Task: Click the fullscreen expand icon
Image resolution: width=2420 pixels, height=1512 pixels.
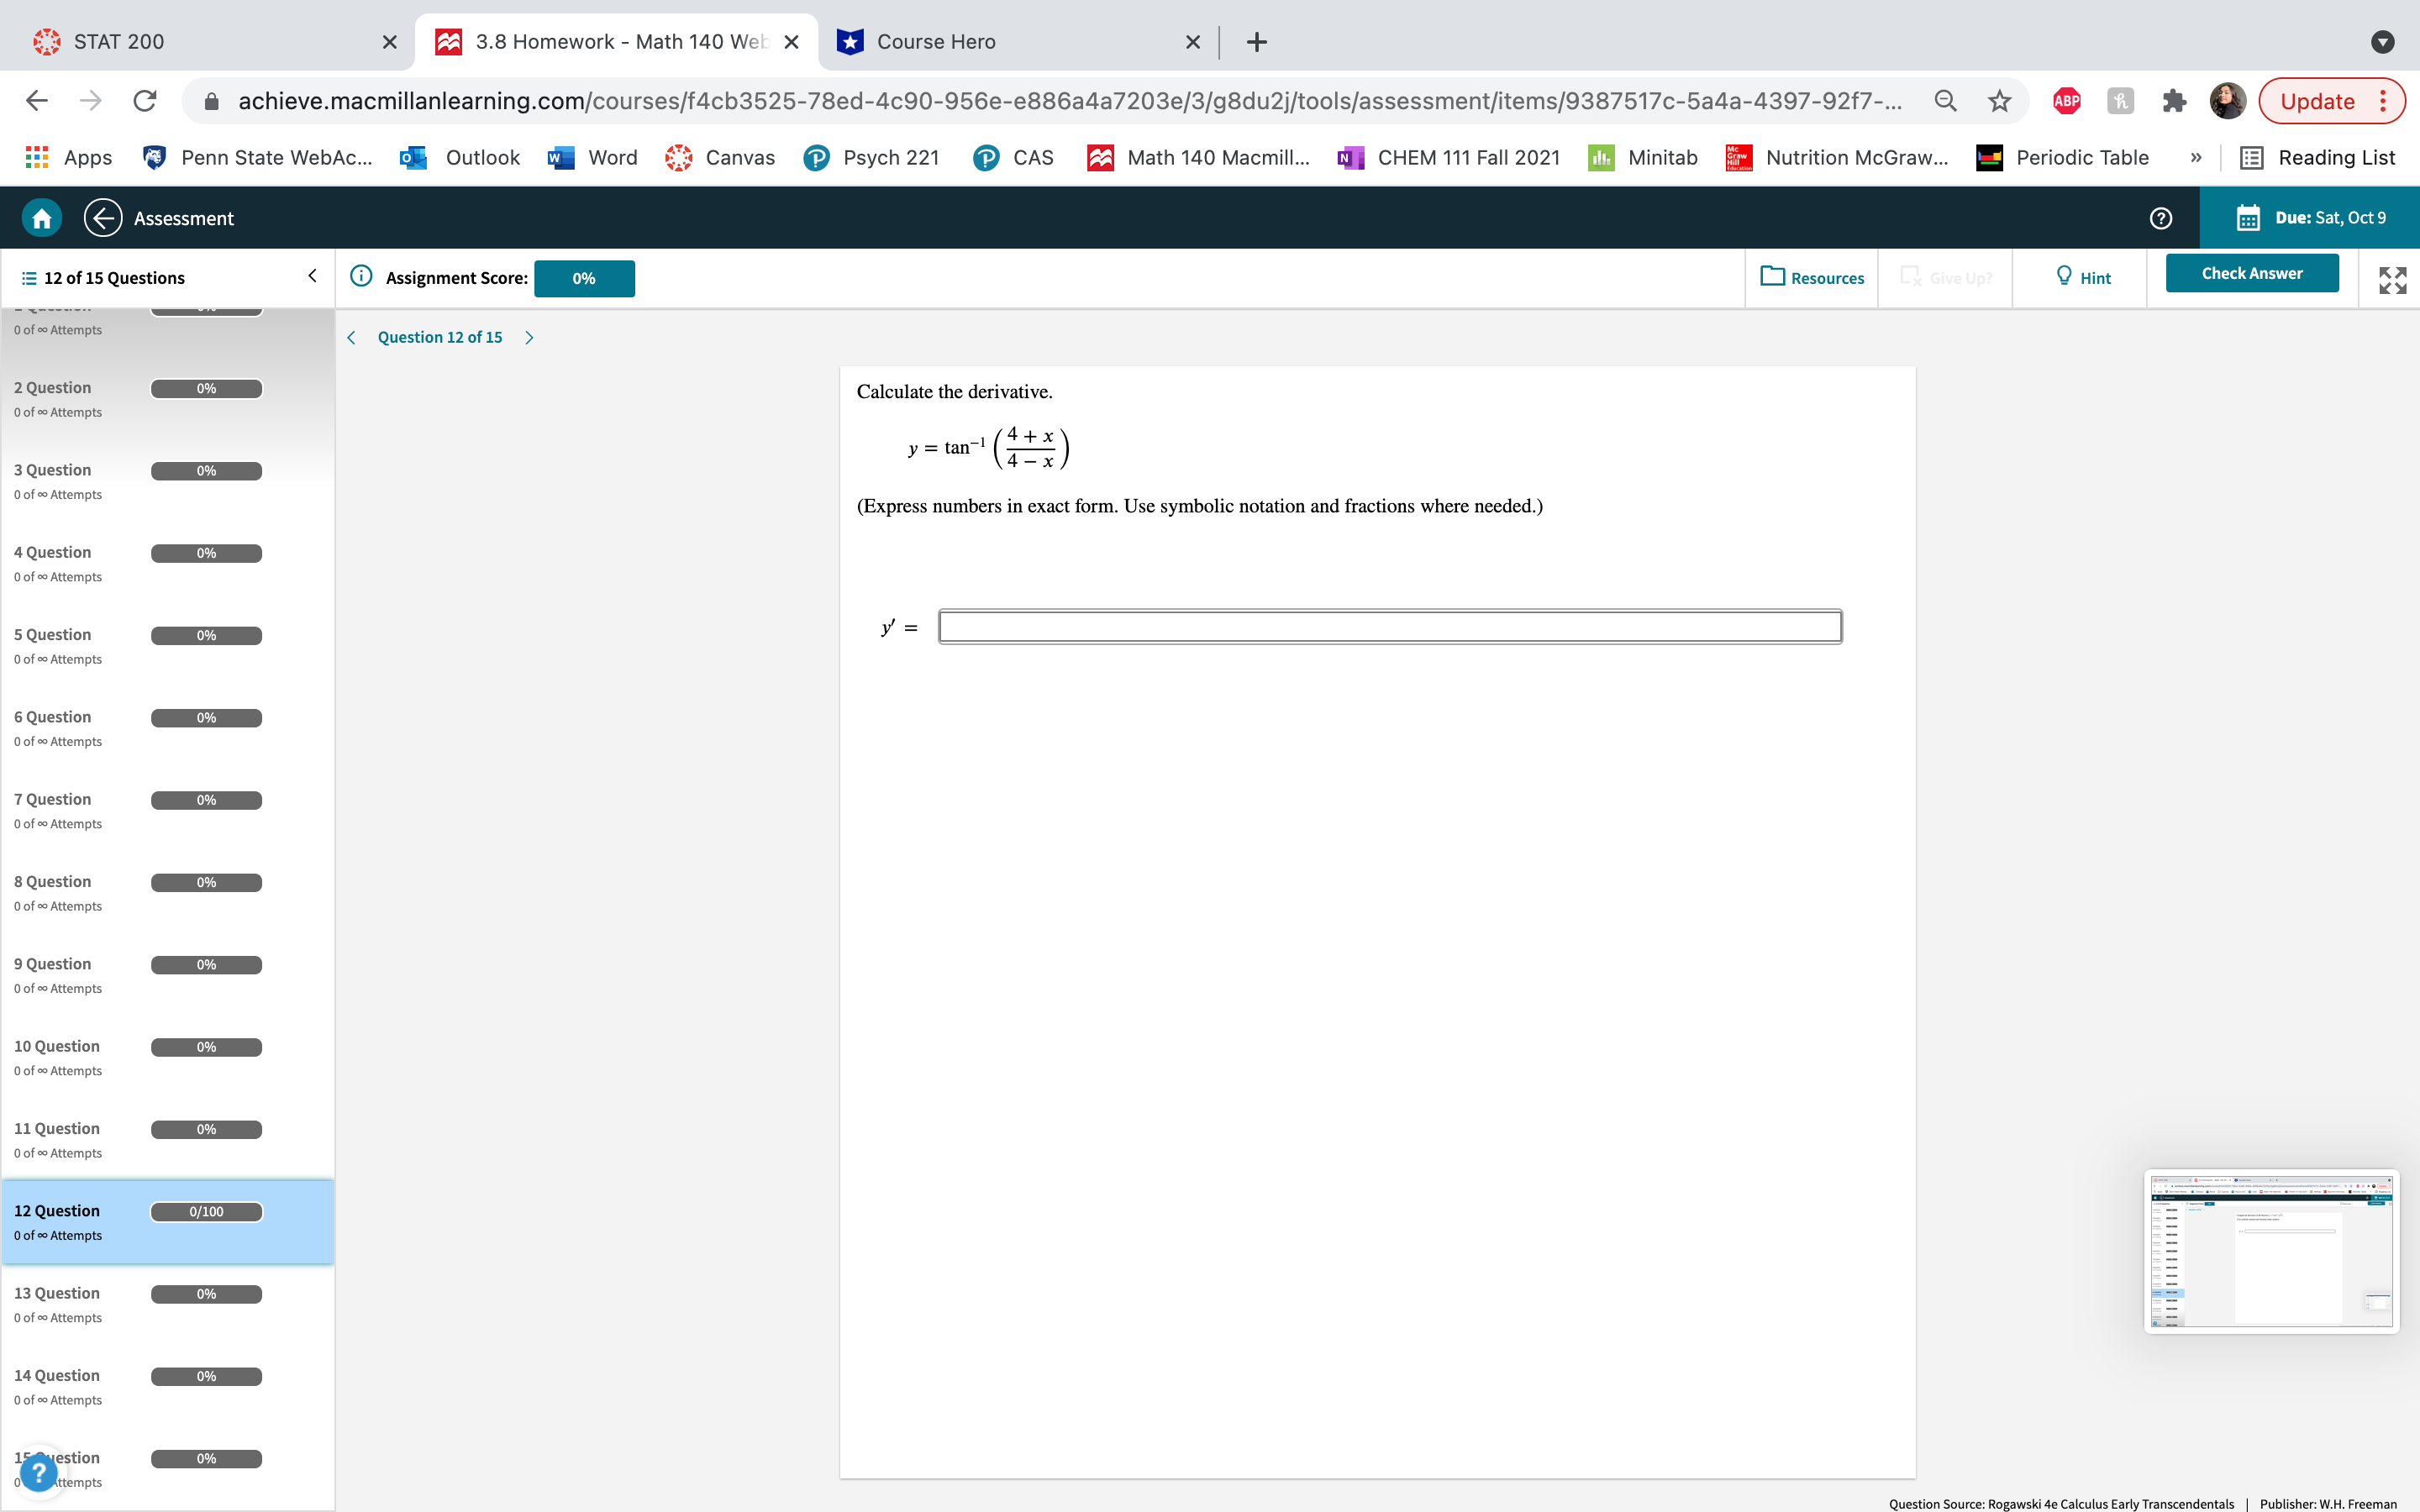Action: 2392,280
